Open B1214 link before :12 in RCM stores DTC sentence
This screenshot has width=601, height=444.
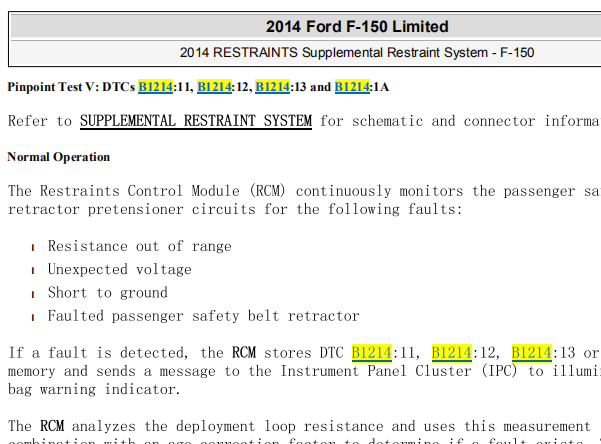[x=452, y=353]
